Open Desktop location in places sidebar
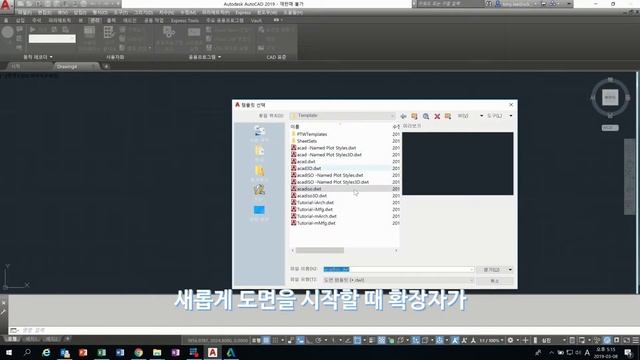Screen dimensions: 640x360 pos(259,213)
